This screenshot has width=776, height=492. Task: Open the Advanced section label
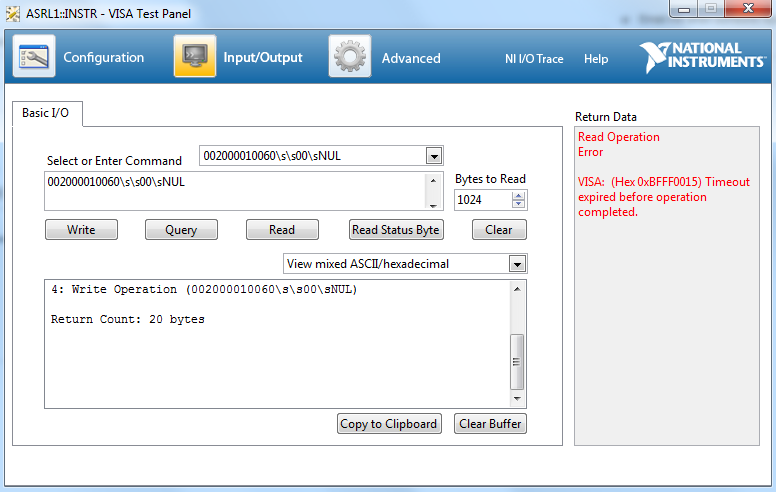pyautogui.click(x=411, y=58)
